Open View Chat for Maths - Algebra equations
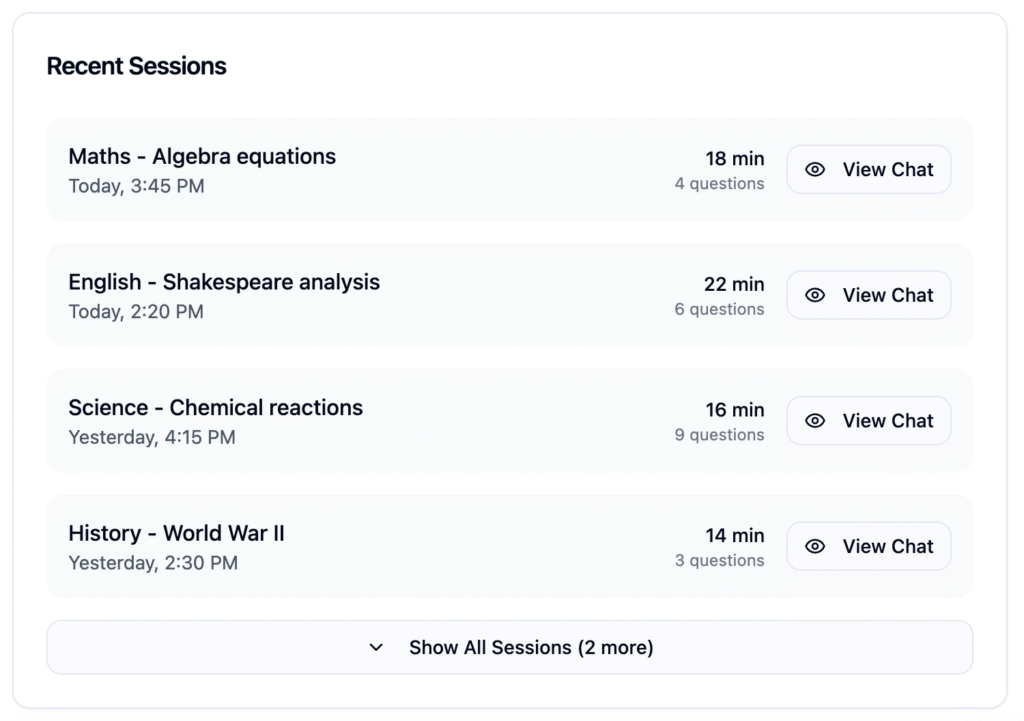Screen dimensions: 1024x721 [x=868, y=170]
